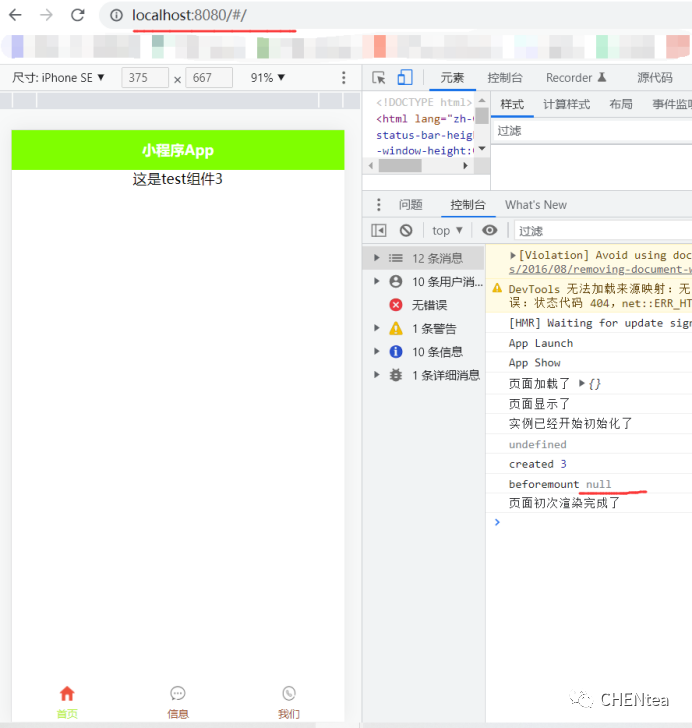Viewport: 692px width, 728px height.
Task: Open the top context selector dropdown
Action: (x=447, y=231)
